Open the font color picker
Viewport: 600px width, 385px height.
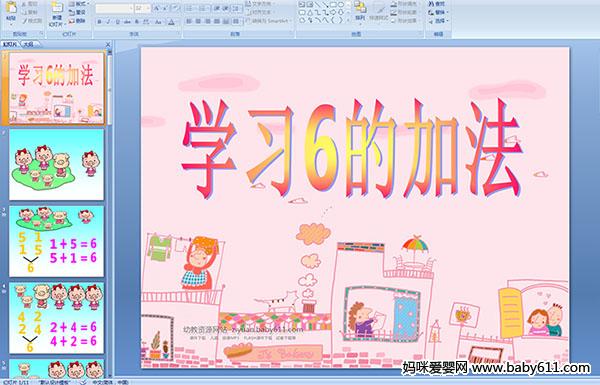(x=172, y=22)
